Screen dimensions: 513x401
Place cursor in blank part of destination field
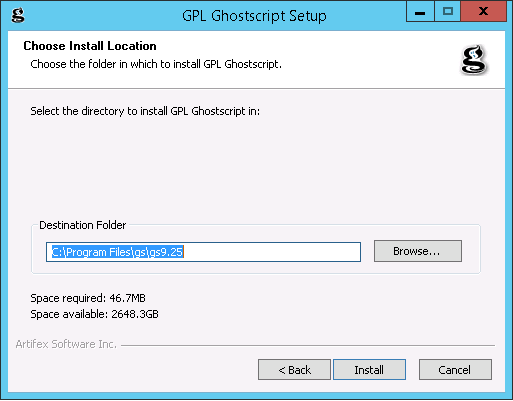[x=272, y=252]
